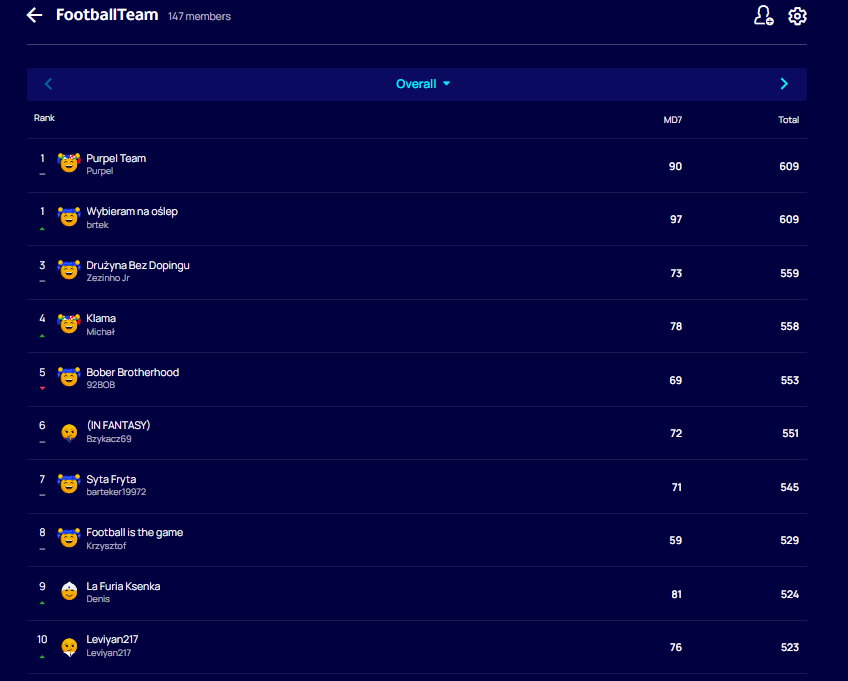
Task: Select the Purpel Team avatar emoji
Action: pyautogui.click(x=68, y=163)
